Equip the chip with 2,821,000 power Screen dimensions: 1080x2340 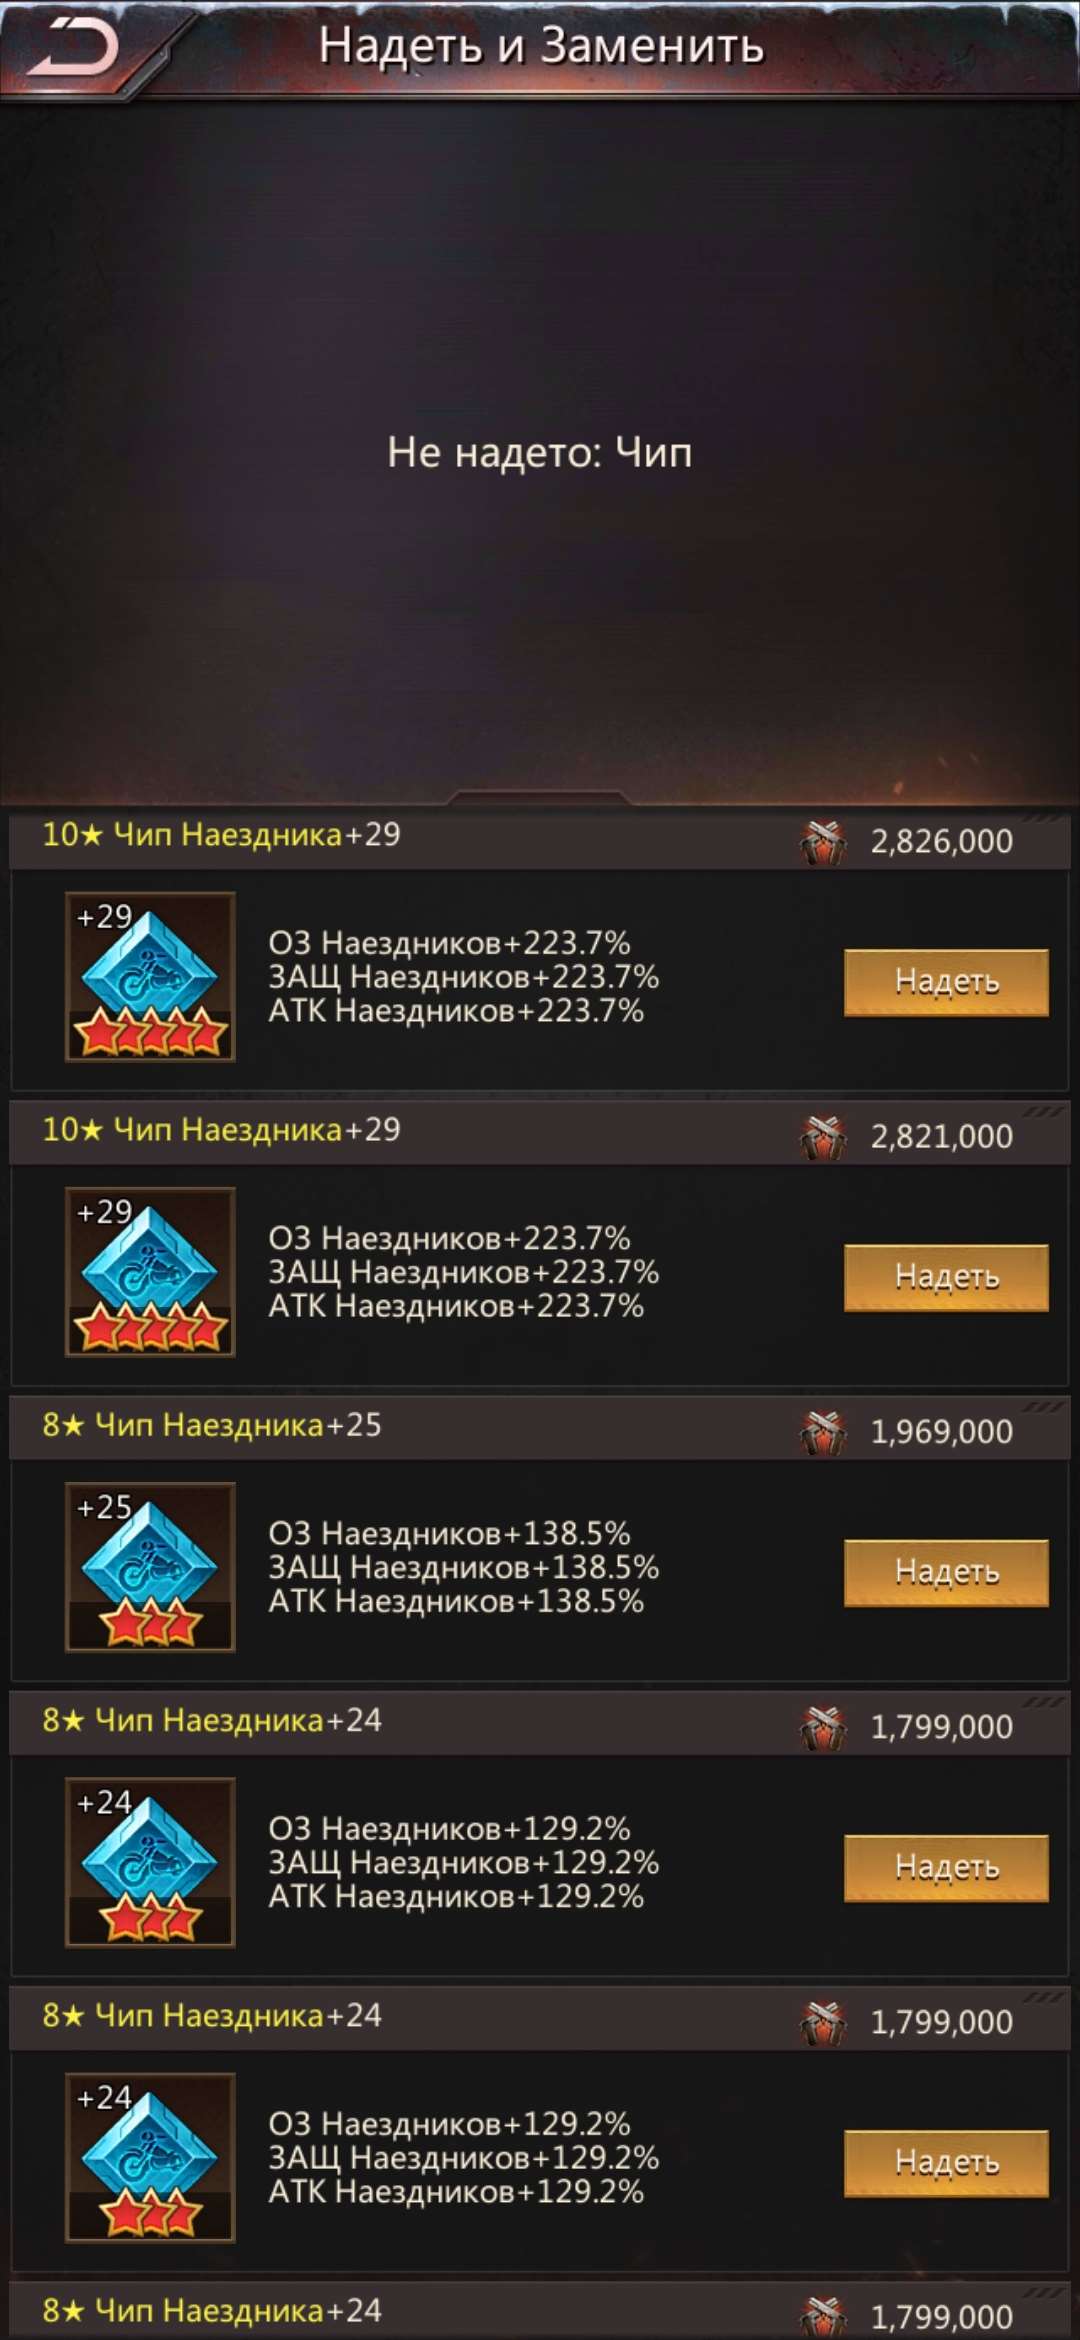[x=946, y=1277]
